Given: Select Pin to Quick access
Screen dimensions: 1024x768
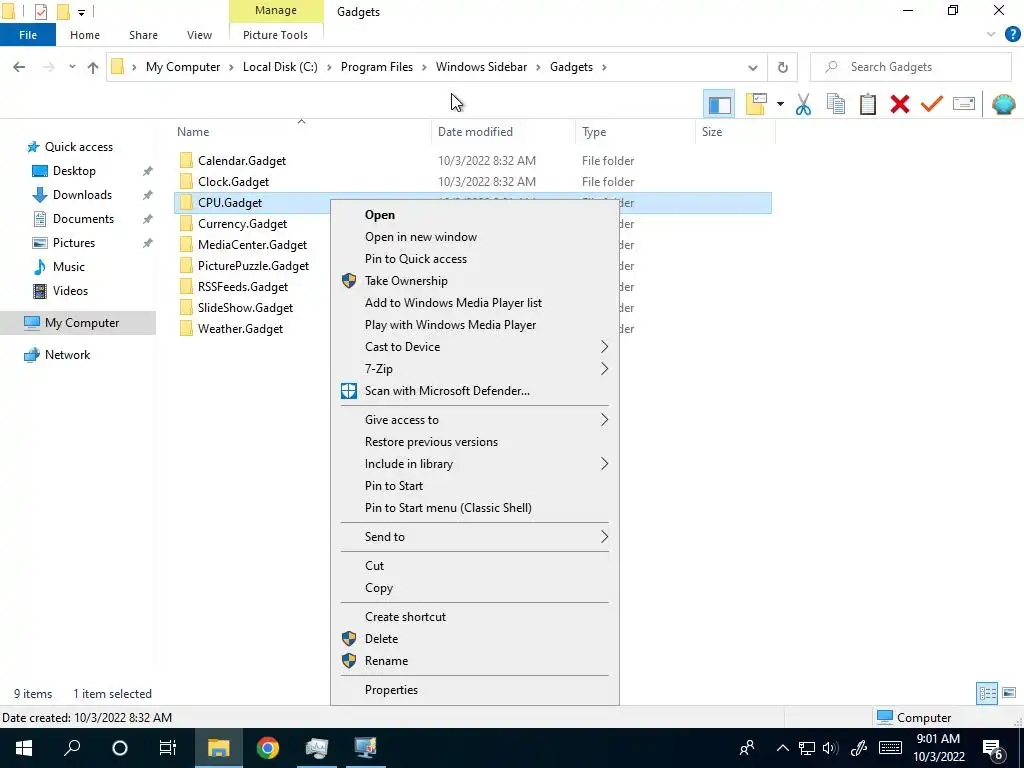Looking at the screenshot, I should [x=475, y=259].
